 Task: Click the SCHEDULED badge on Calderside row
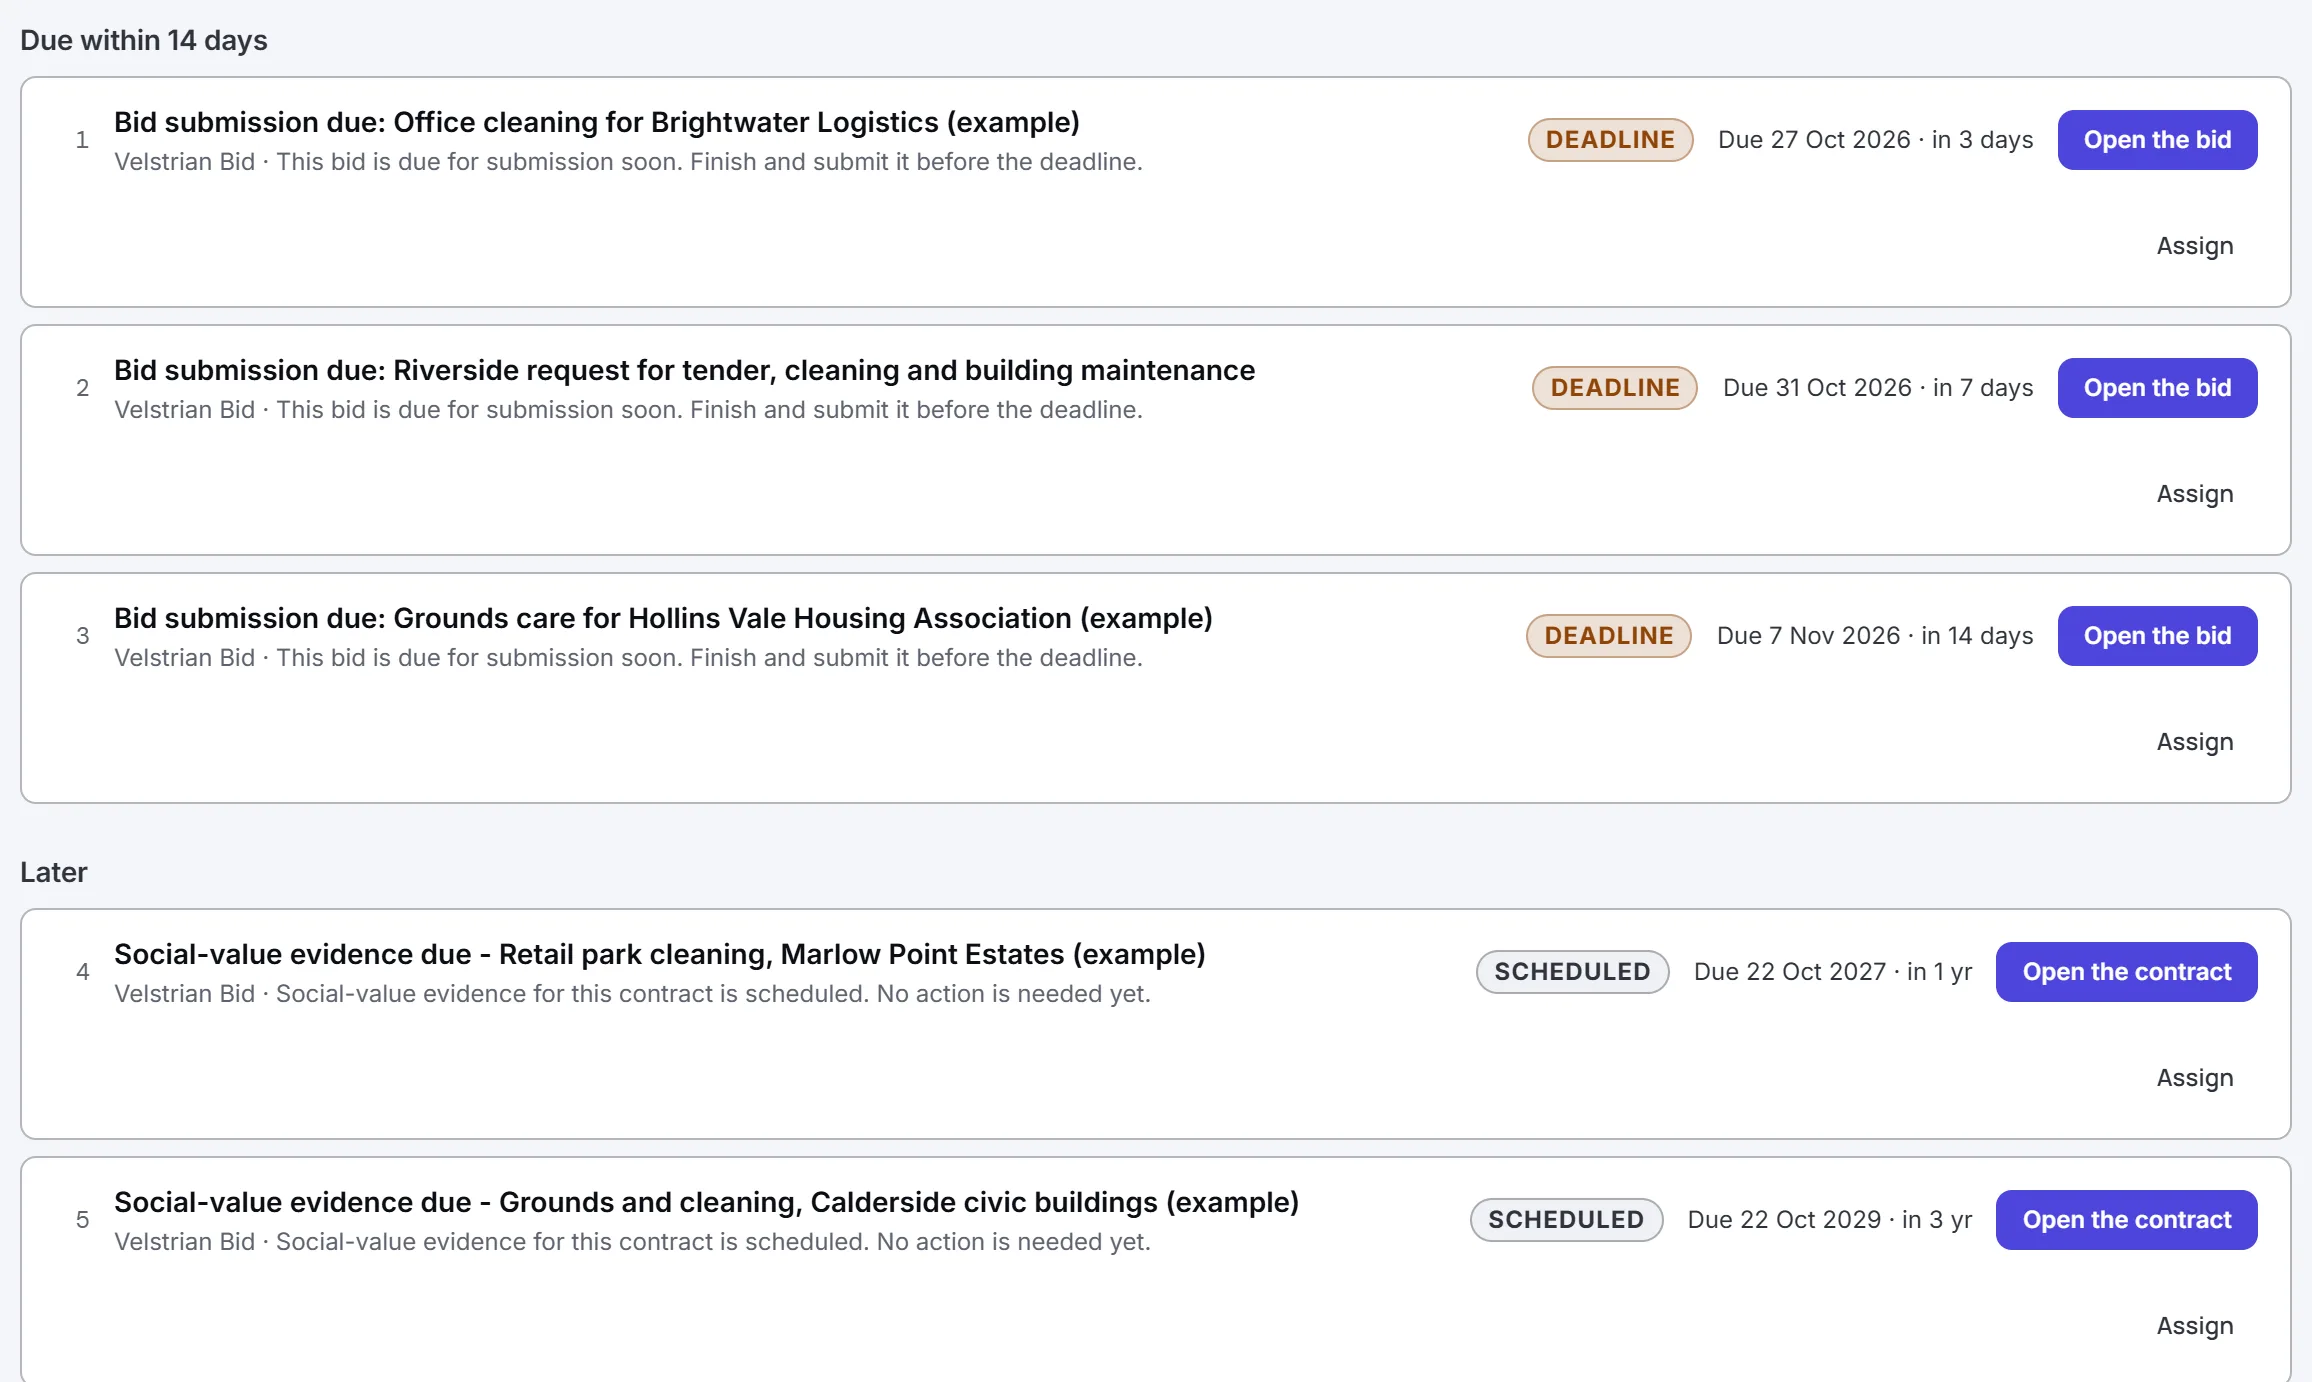1566,1220
